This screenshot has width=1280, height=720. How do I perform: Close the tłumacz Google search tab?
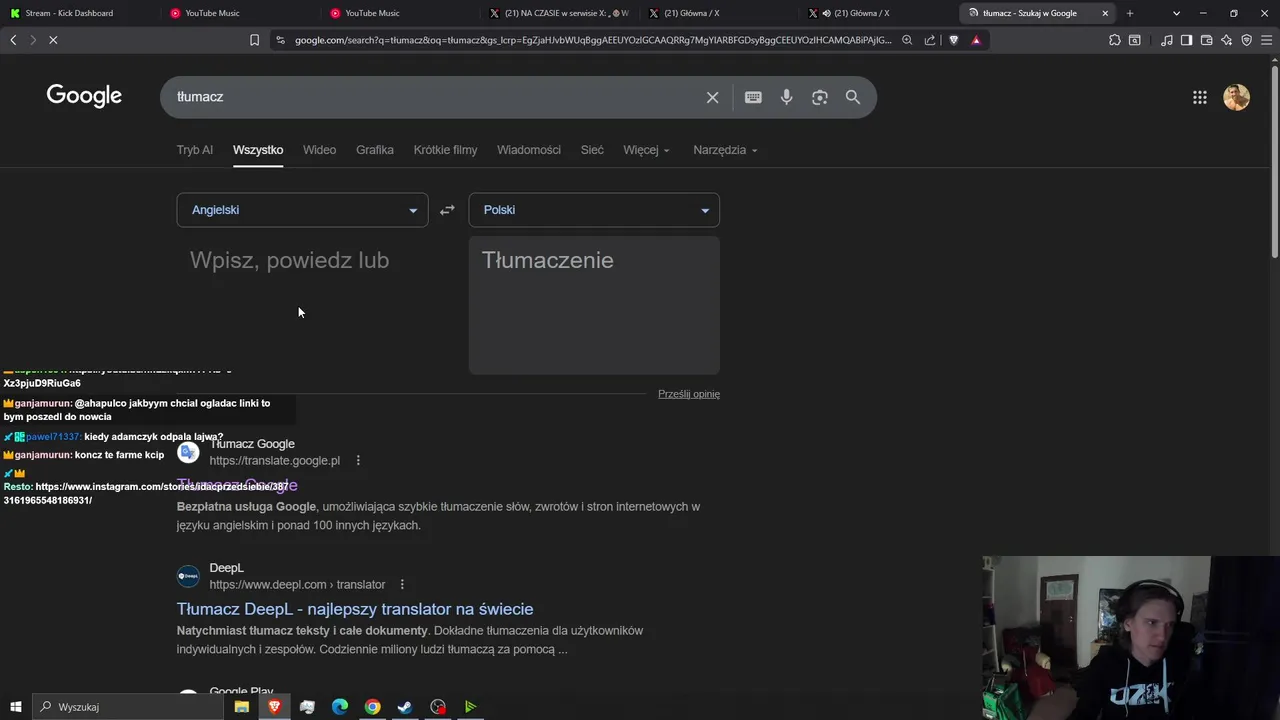point(1105,13)
